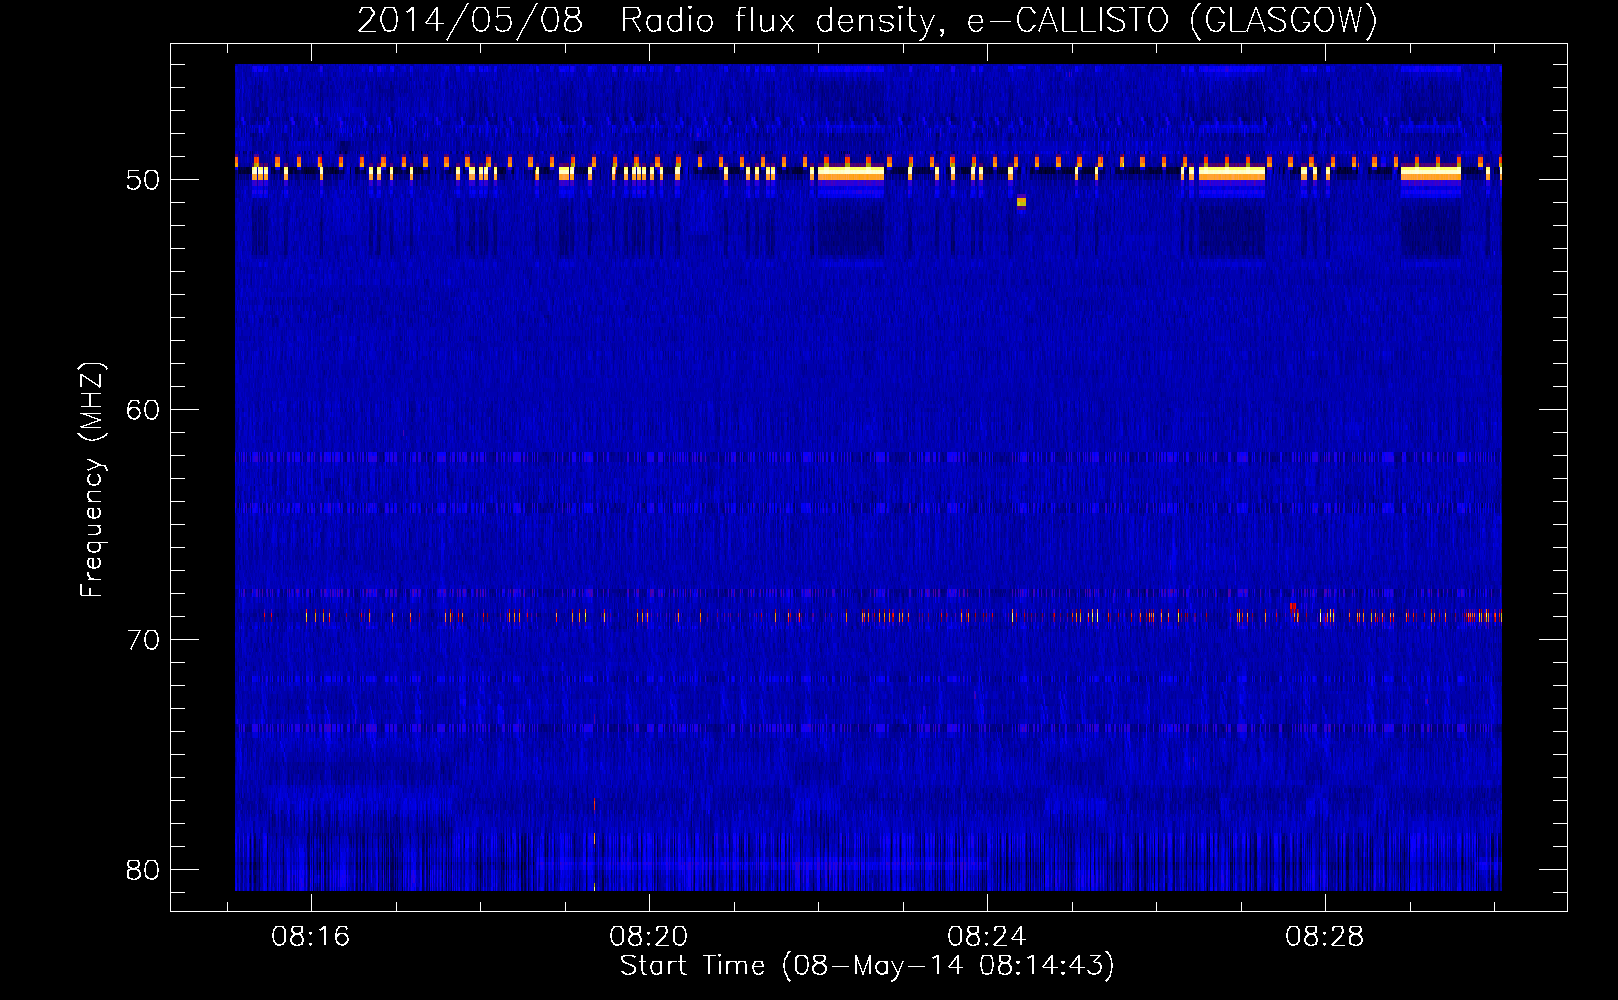Click the 08:20 time tick label
This screenshot has width=1618, height=1000.
(x=649, y=937)
